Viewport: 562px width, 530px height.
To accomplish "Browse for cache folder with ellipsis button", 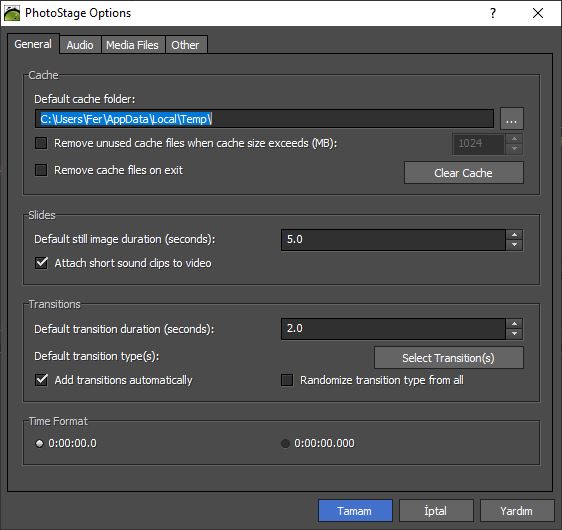I will click(x=511, y=119).
